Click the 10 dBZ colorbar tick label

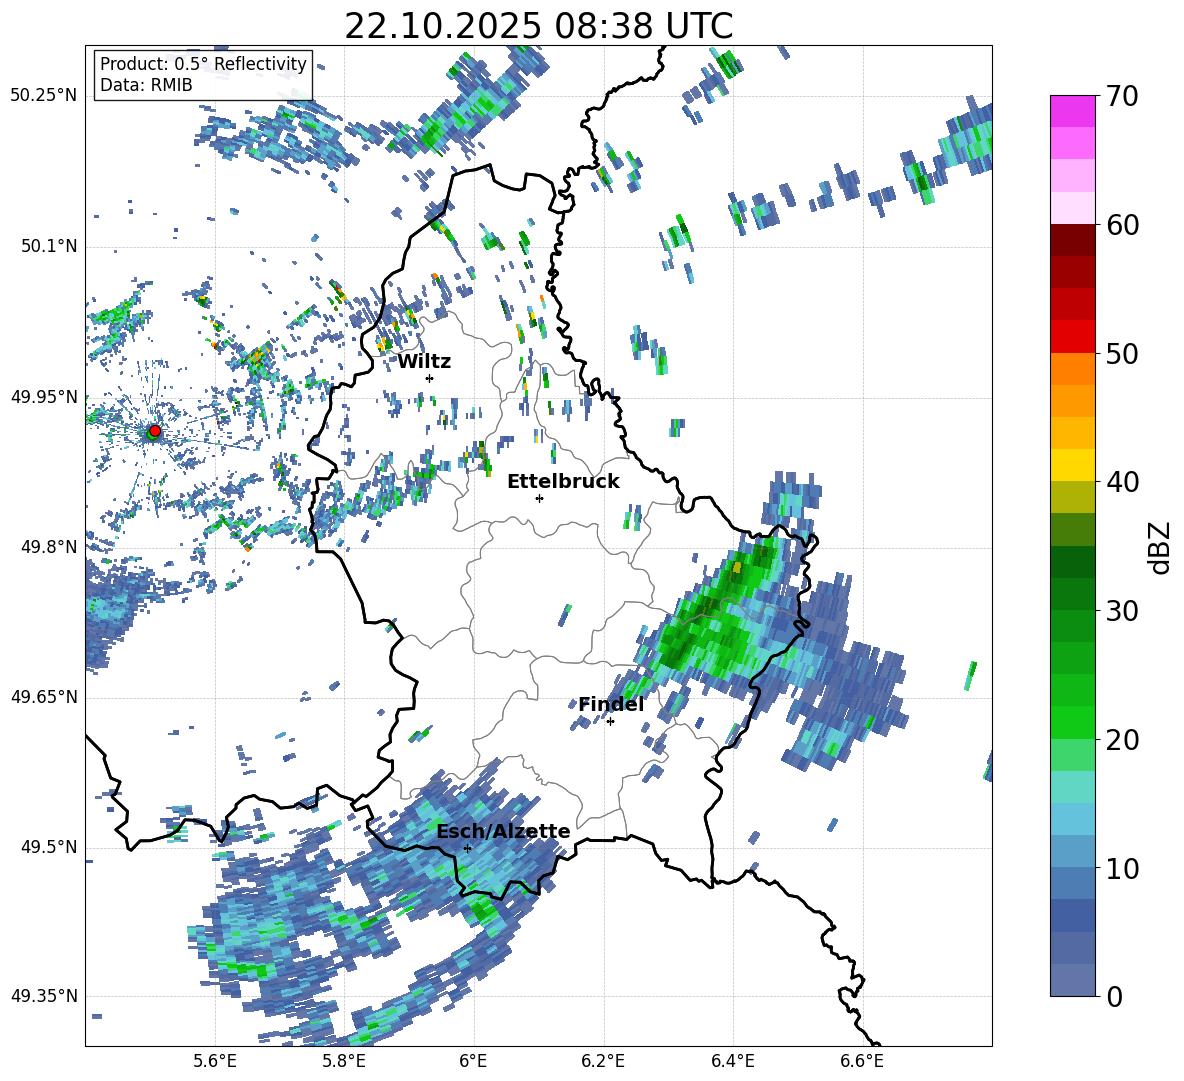(1122, 869)
